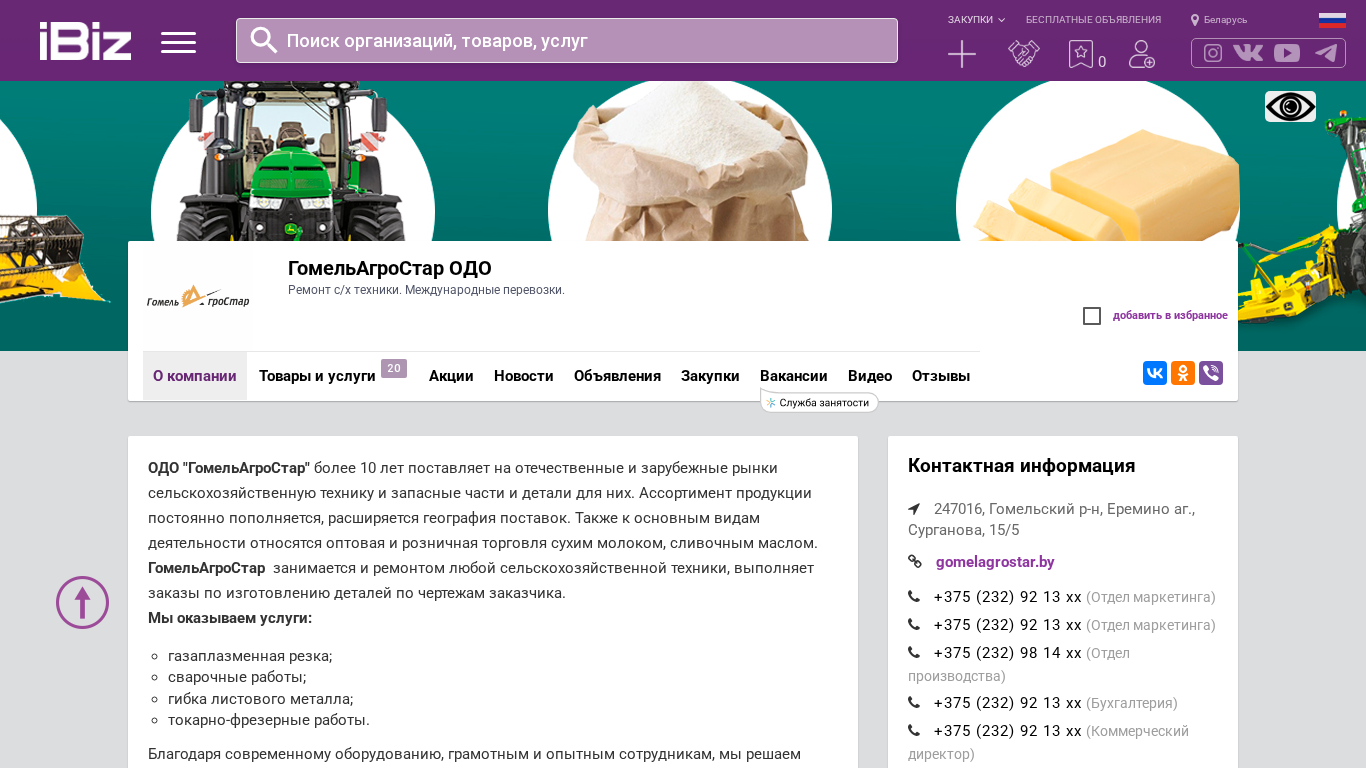
Task: Click the iBiz logo
Action: (x=85, y=41)
